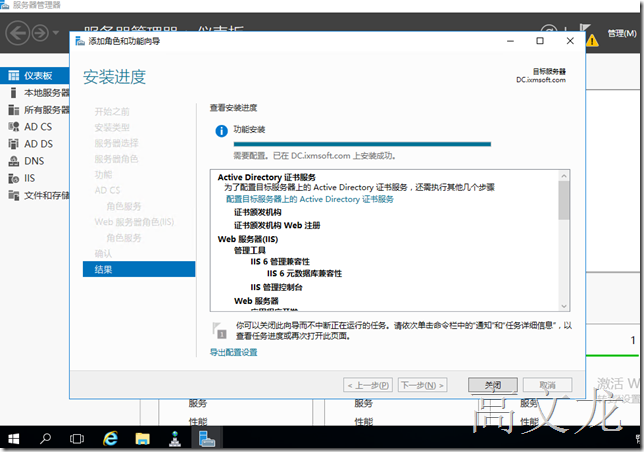Click the 下一步(N) button
The width and height of the screenshot is (644, 452).
tap(423, 385)
